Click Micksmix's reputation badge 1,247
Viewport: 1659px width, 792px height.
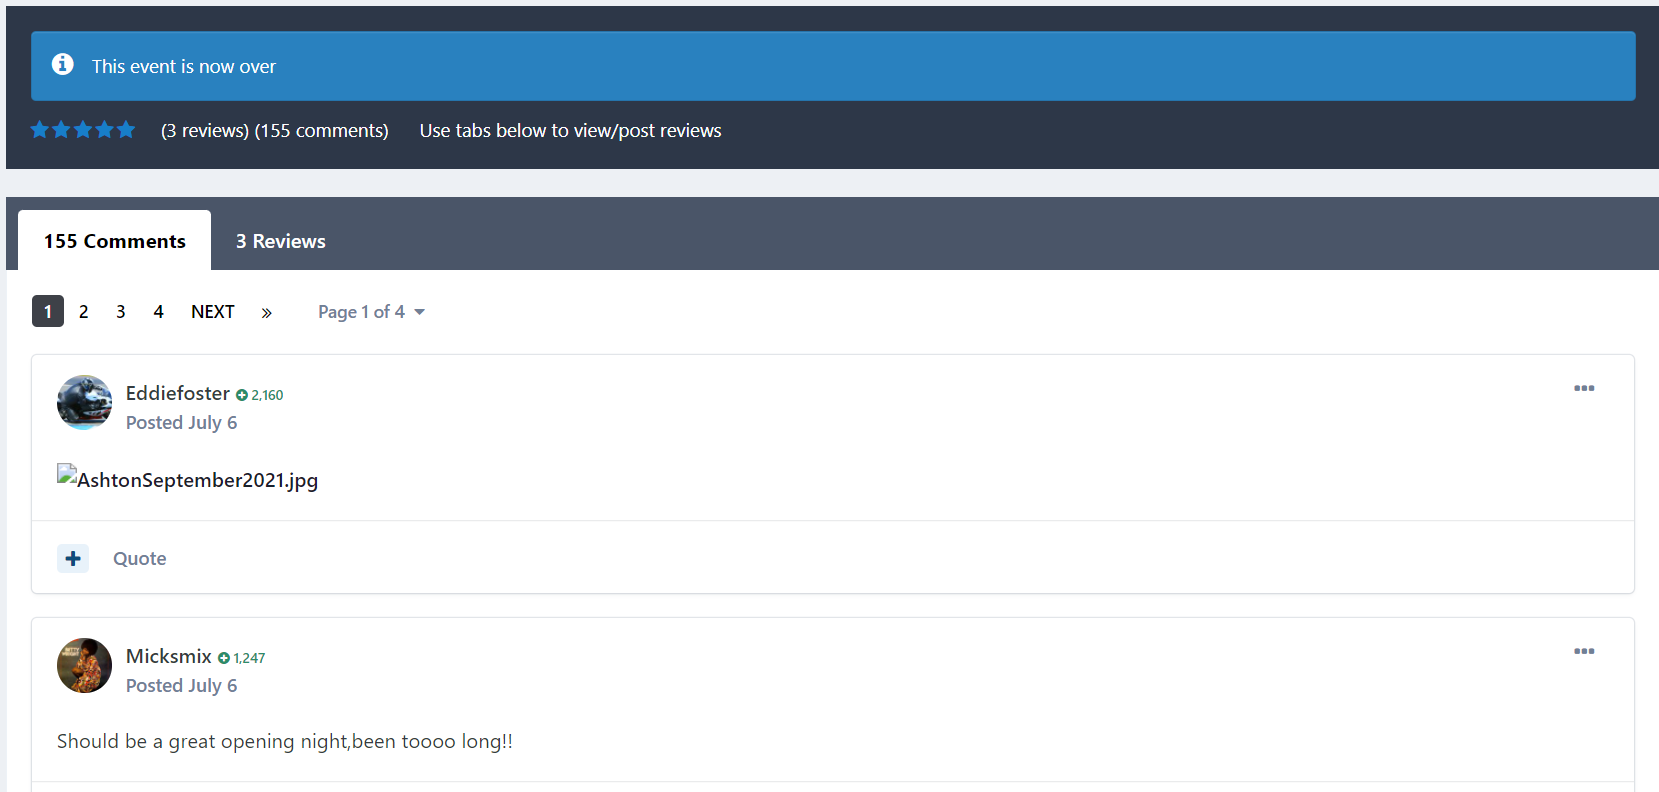(242, 658)
